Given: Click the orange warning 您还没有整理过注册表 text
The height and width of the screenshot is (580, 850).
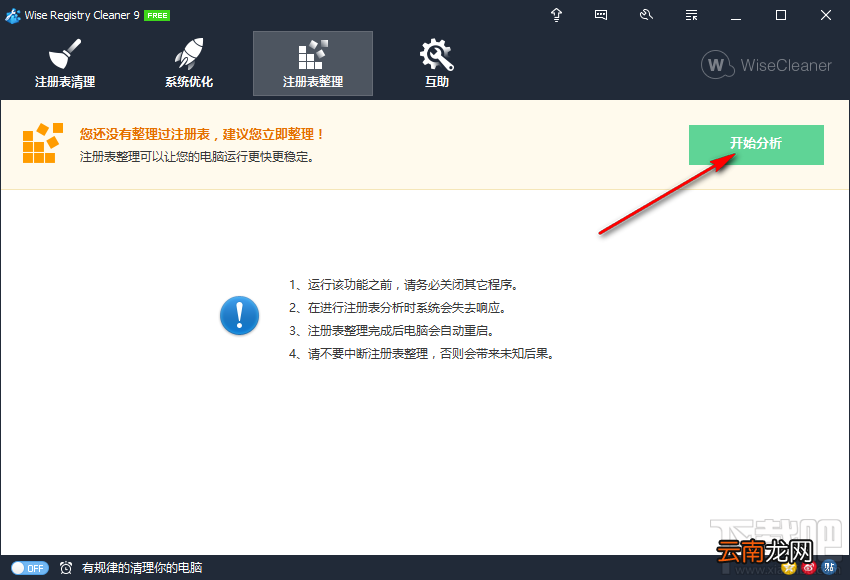Looking at the screenshot, I should point(202,134).
